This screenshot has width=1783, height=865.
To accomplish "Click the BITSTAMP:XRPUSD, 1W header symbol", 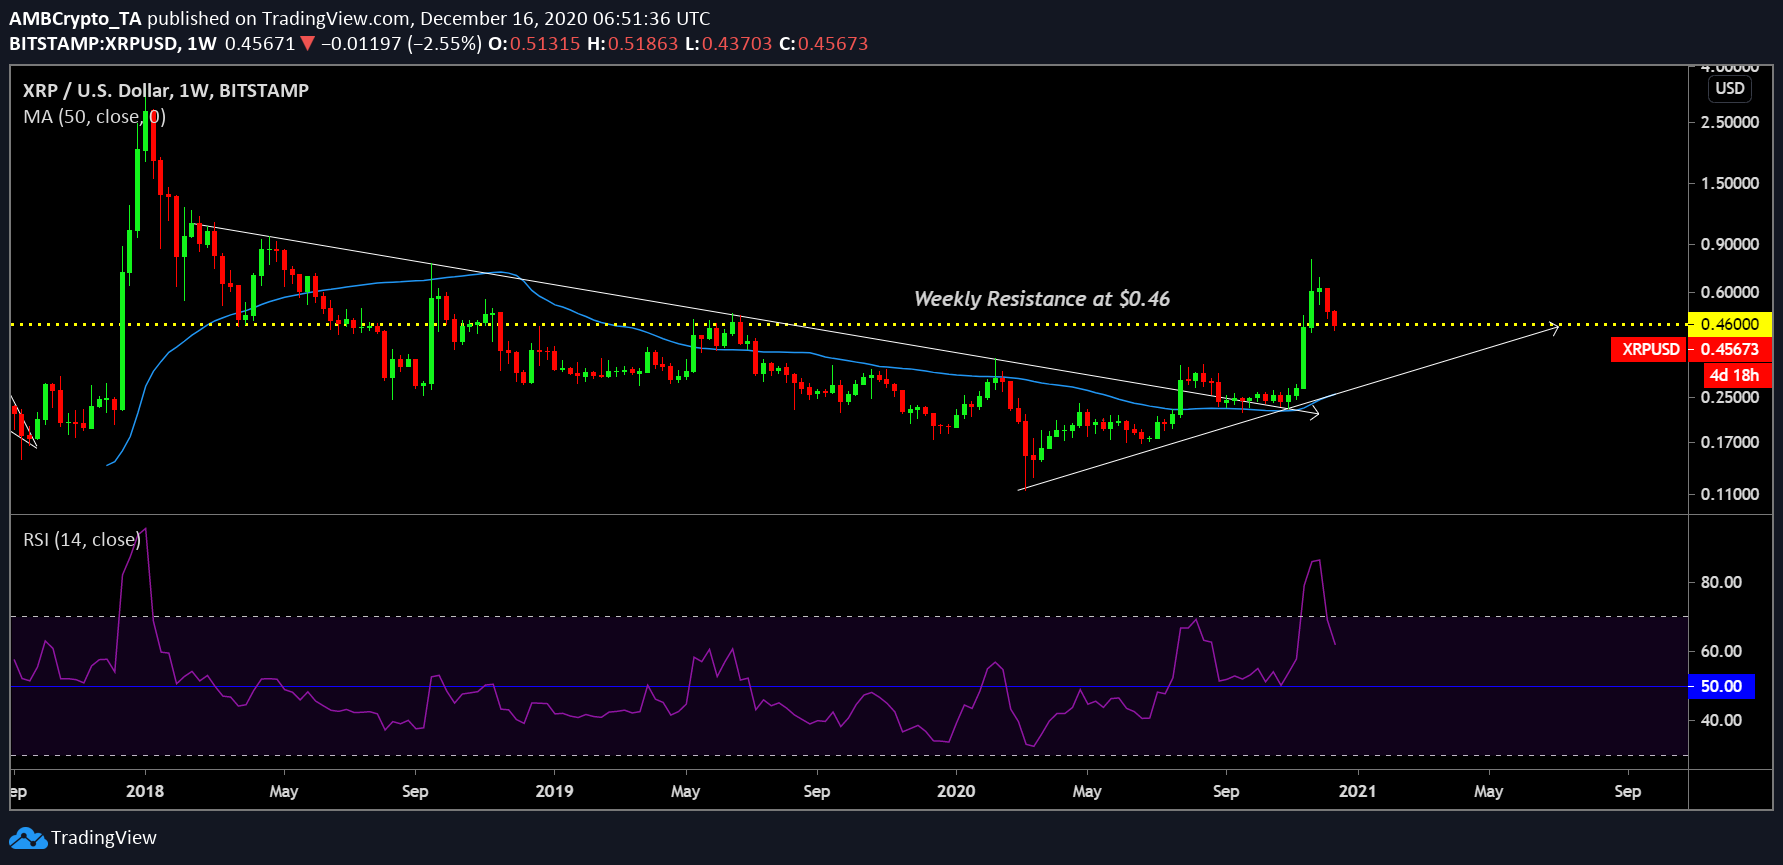I will point(113,44).
